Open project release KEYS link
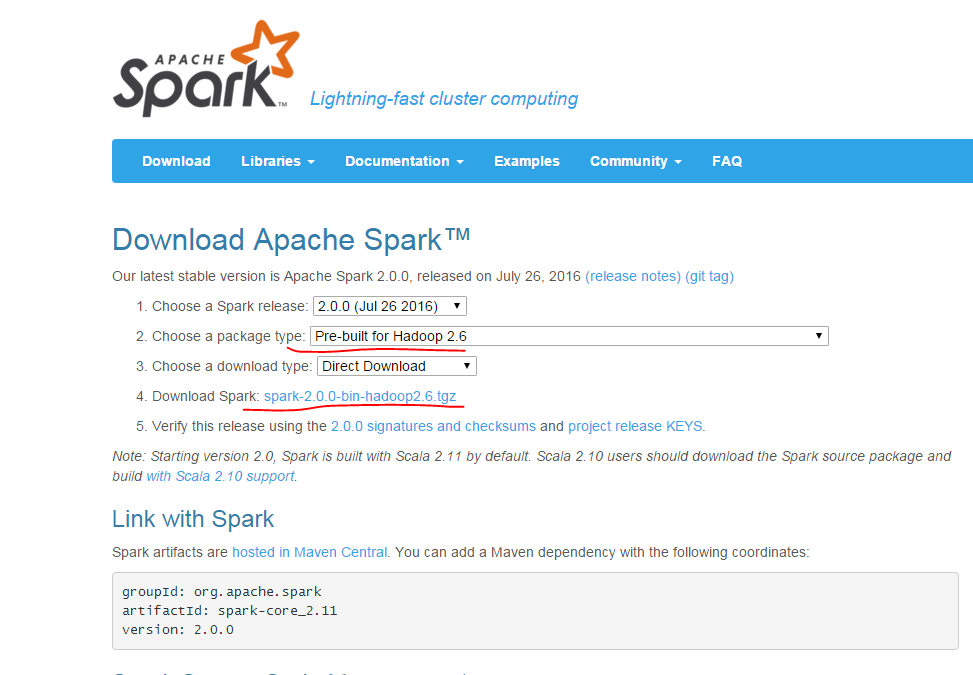The height and width of the screenshot is (675, 973). (x=635, y=426)
